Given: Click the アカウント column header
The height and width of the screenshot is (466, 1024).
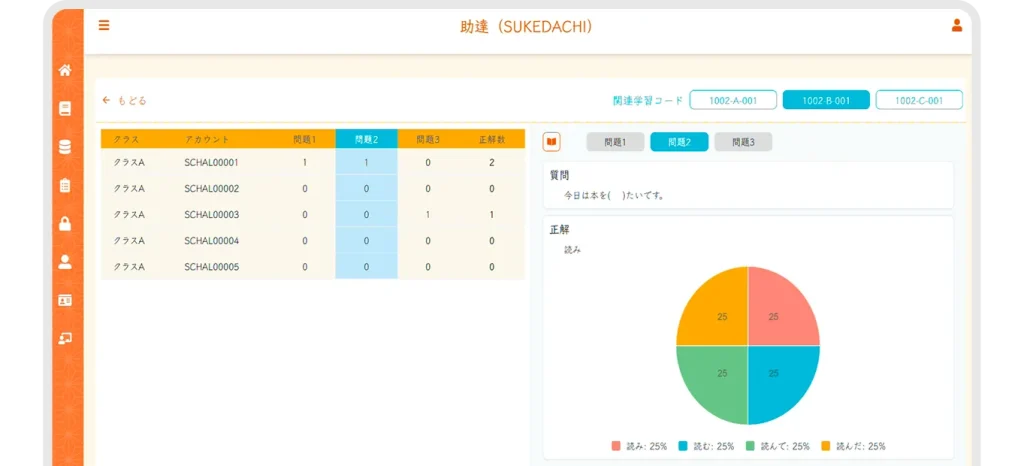Looking at the screenshot, I should point(207,139).
